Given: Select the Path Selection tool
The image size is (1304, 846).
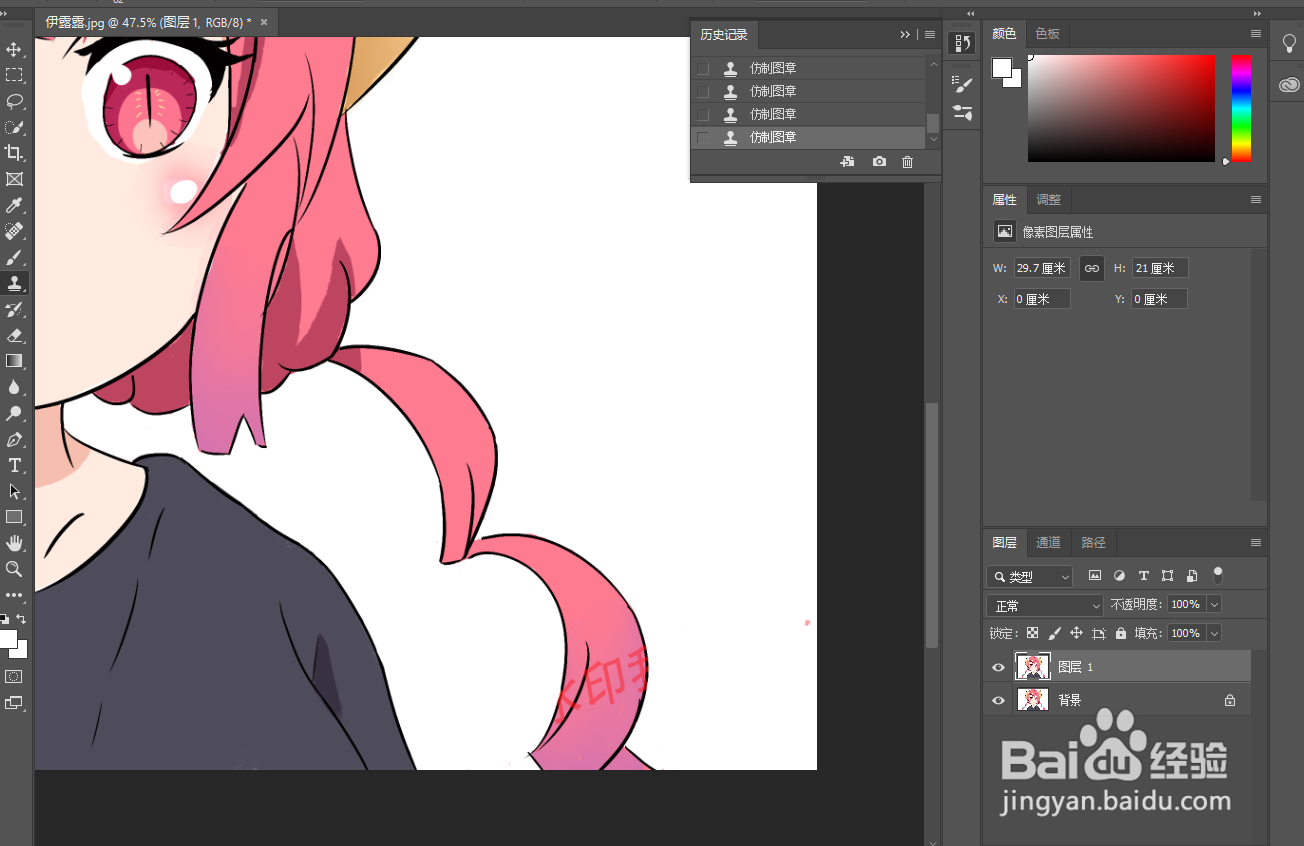Looking at the screenshot, I should pyautogui.click(x=14, y=491).
